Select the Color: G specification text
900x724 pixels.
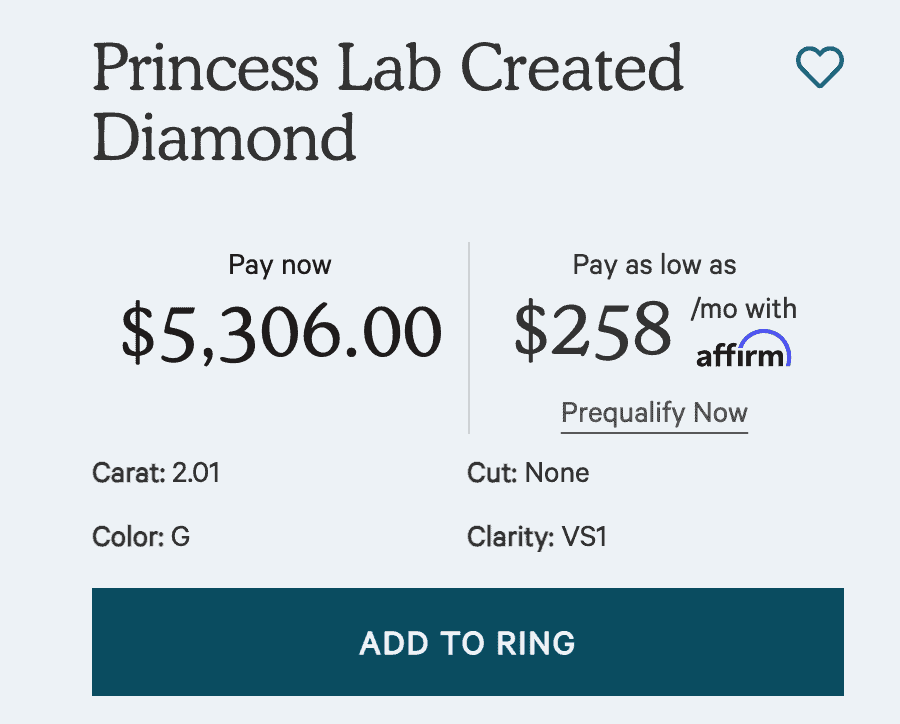141,536
